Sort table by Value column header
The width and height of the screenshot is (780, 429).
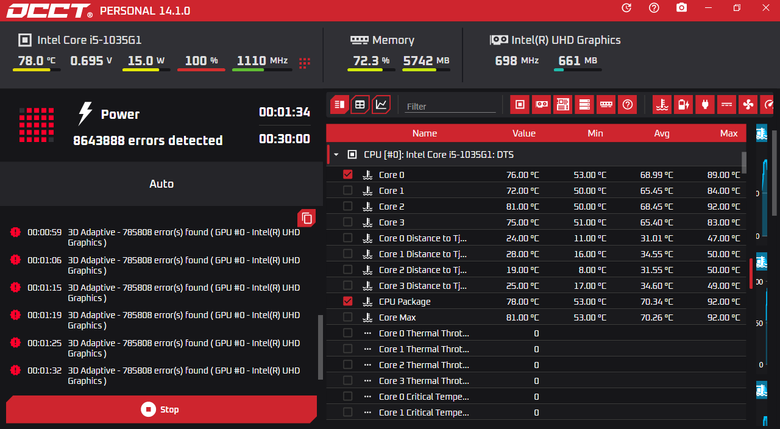524,133
